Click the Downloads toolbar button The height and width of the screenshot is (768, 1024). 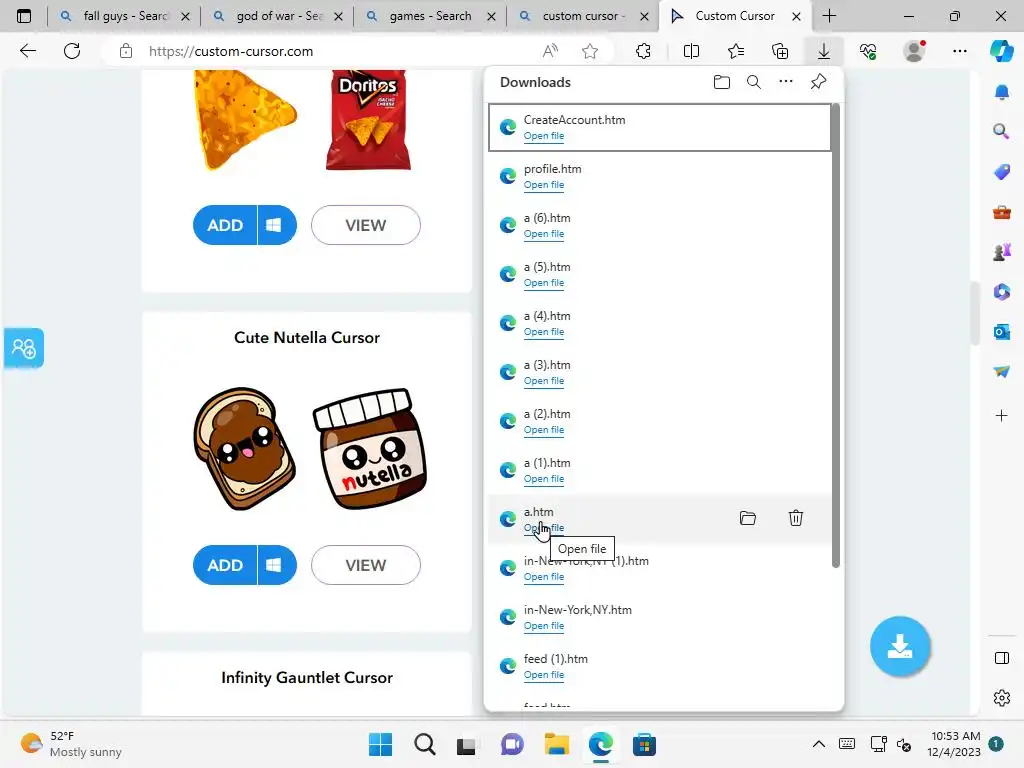click(x=824, y=51)
